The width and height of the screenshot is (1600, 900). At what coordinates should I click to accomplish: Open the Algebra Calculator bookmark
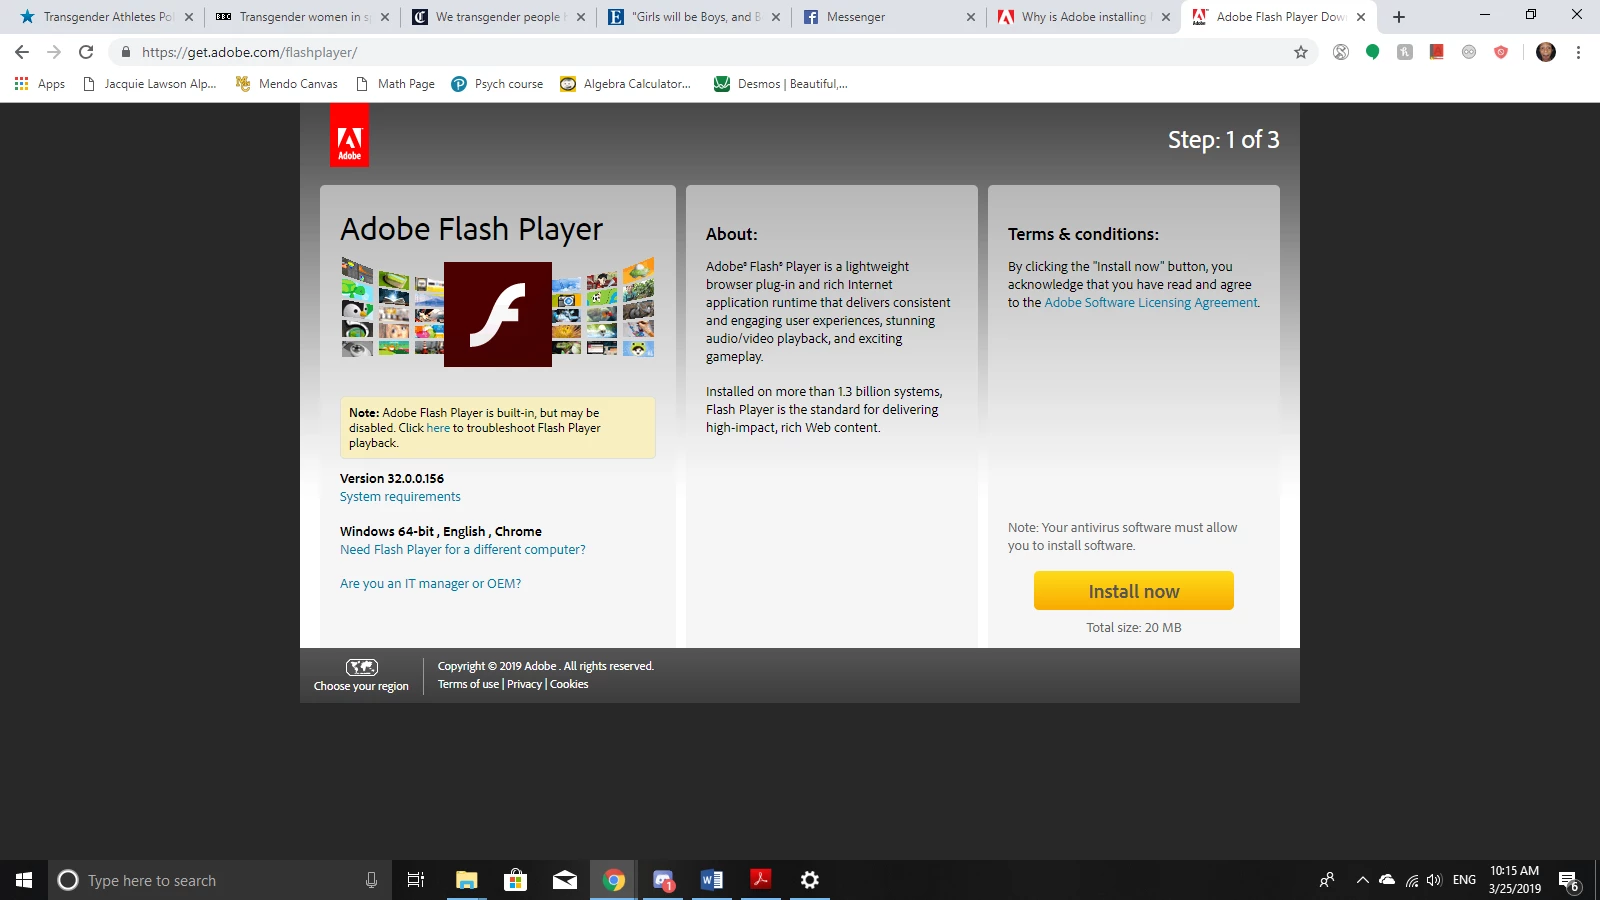[x=626, y=84]
